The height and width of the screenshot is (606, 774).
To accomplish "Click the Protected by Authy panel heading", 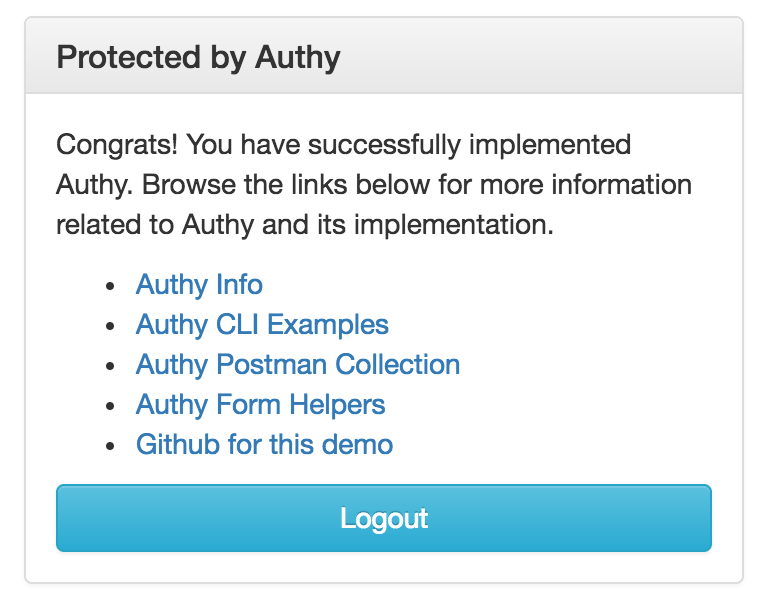I will (198, 57).
